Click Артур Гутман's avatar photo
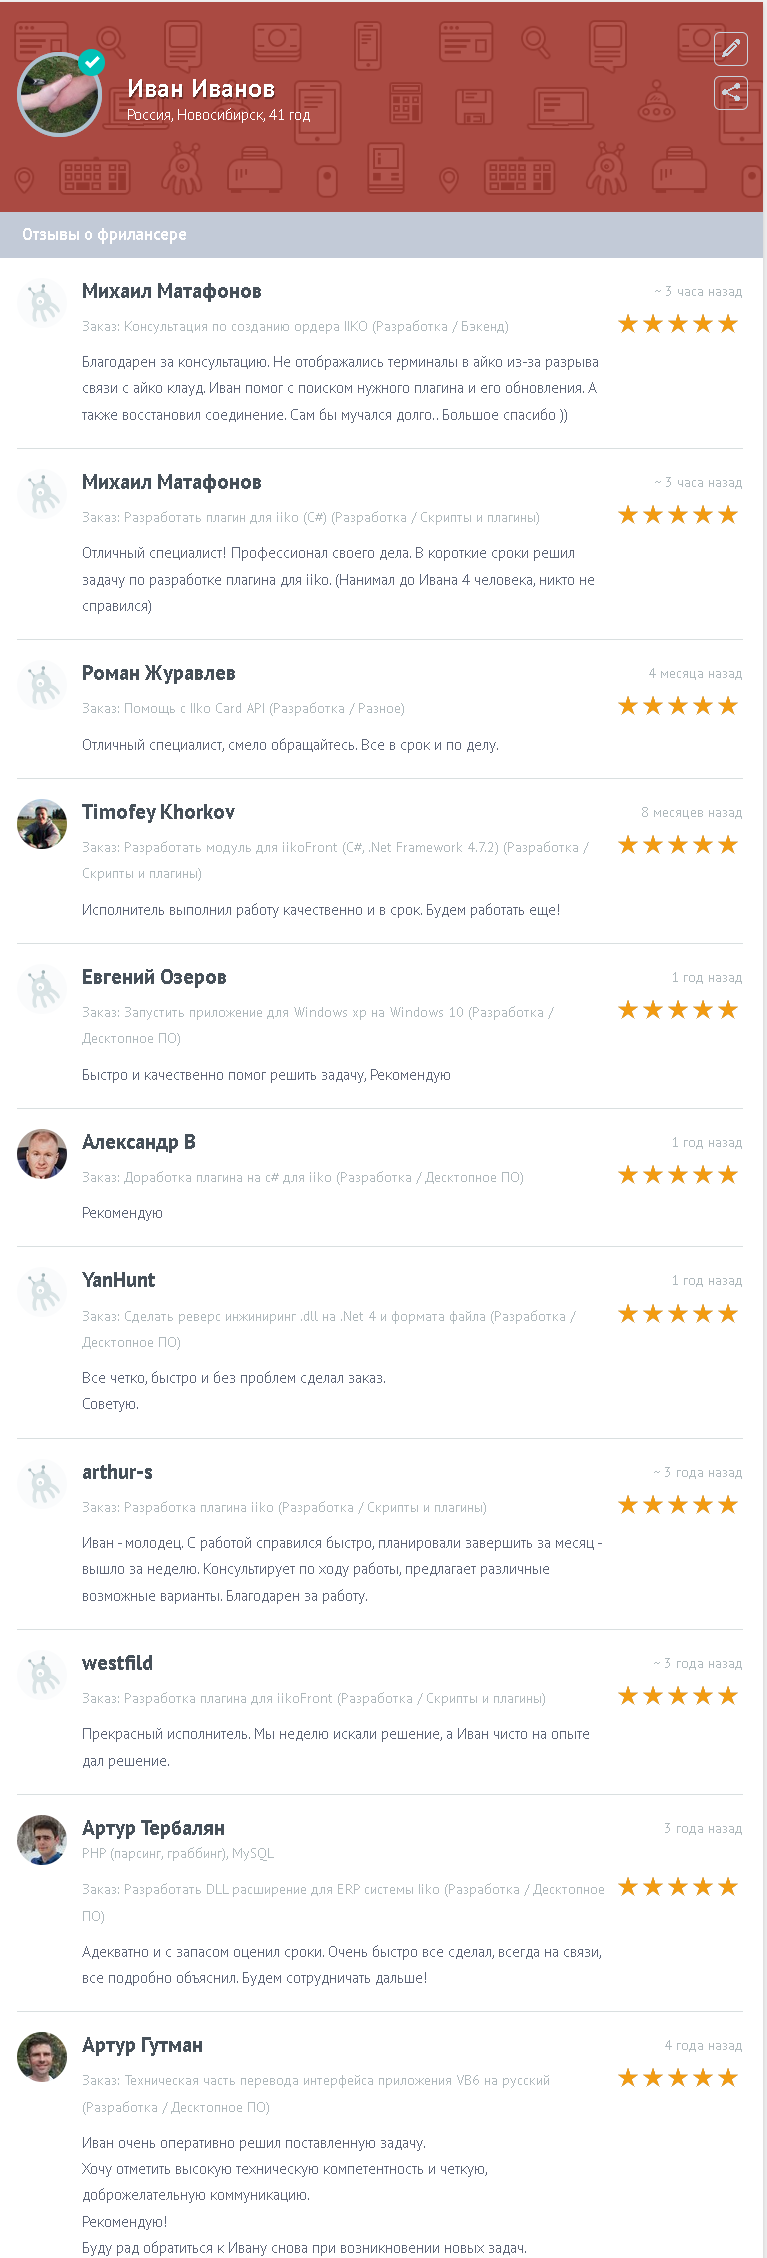Viewport: 767px width, 2258px height. point(42,2057)
